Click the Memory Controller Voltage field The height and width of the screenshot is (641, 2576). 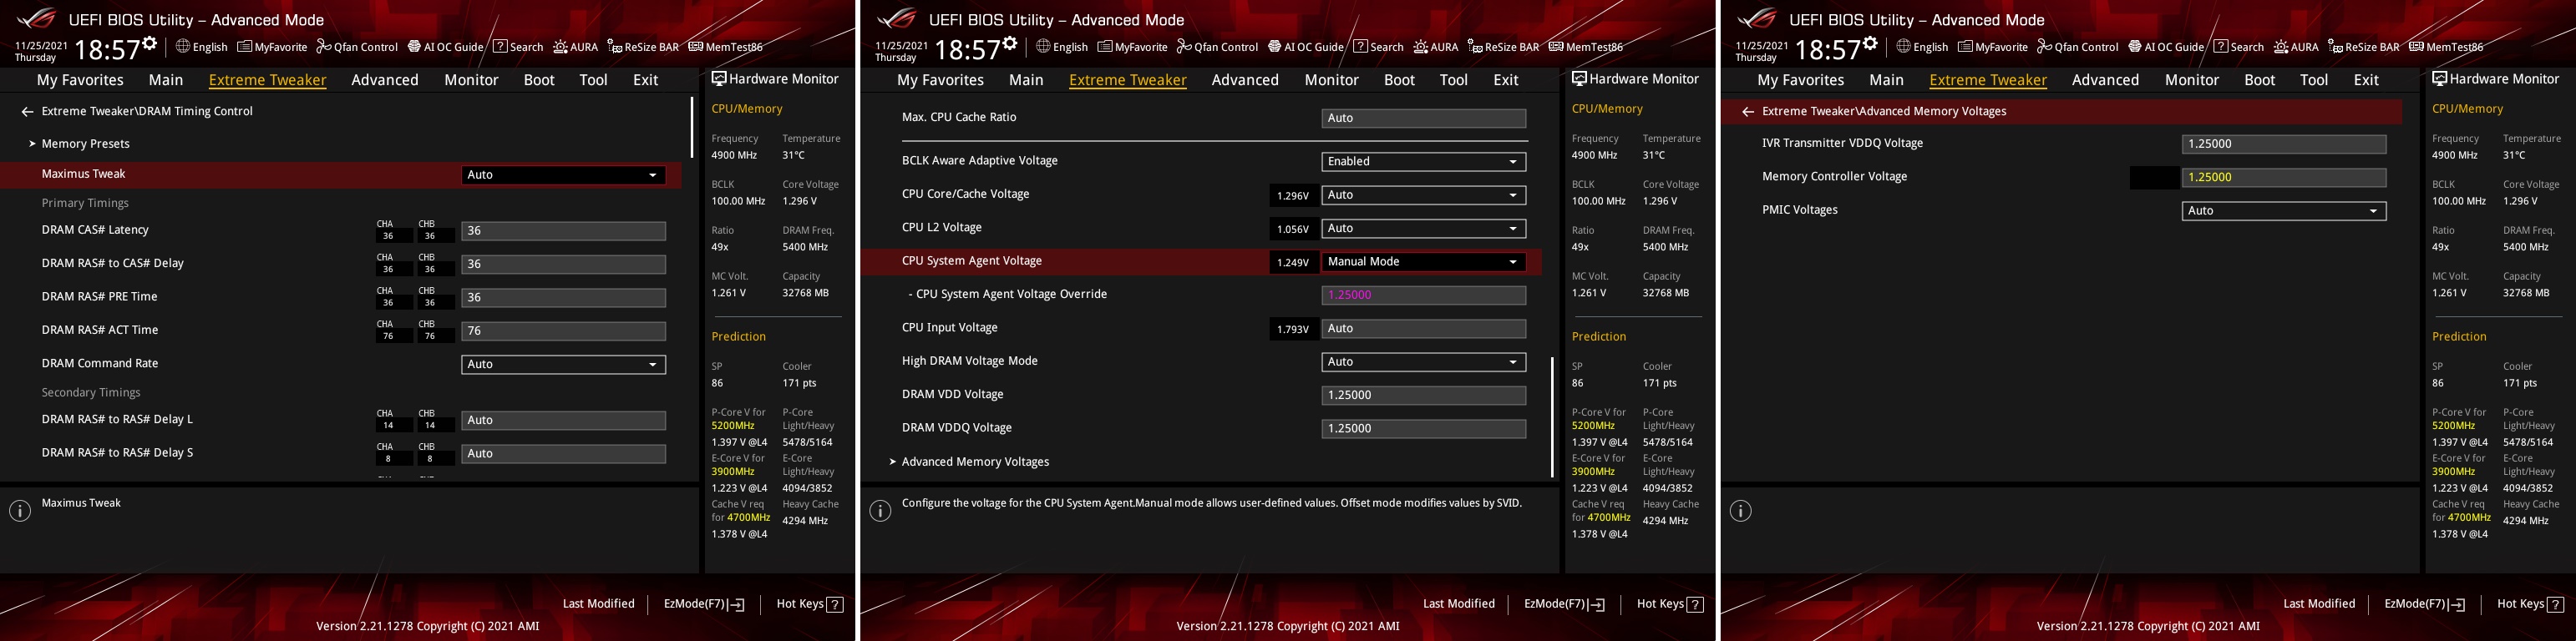2283,178
